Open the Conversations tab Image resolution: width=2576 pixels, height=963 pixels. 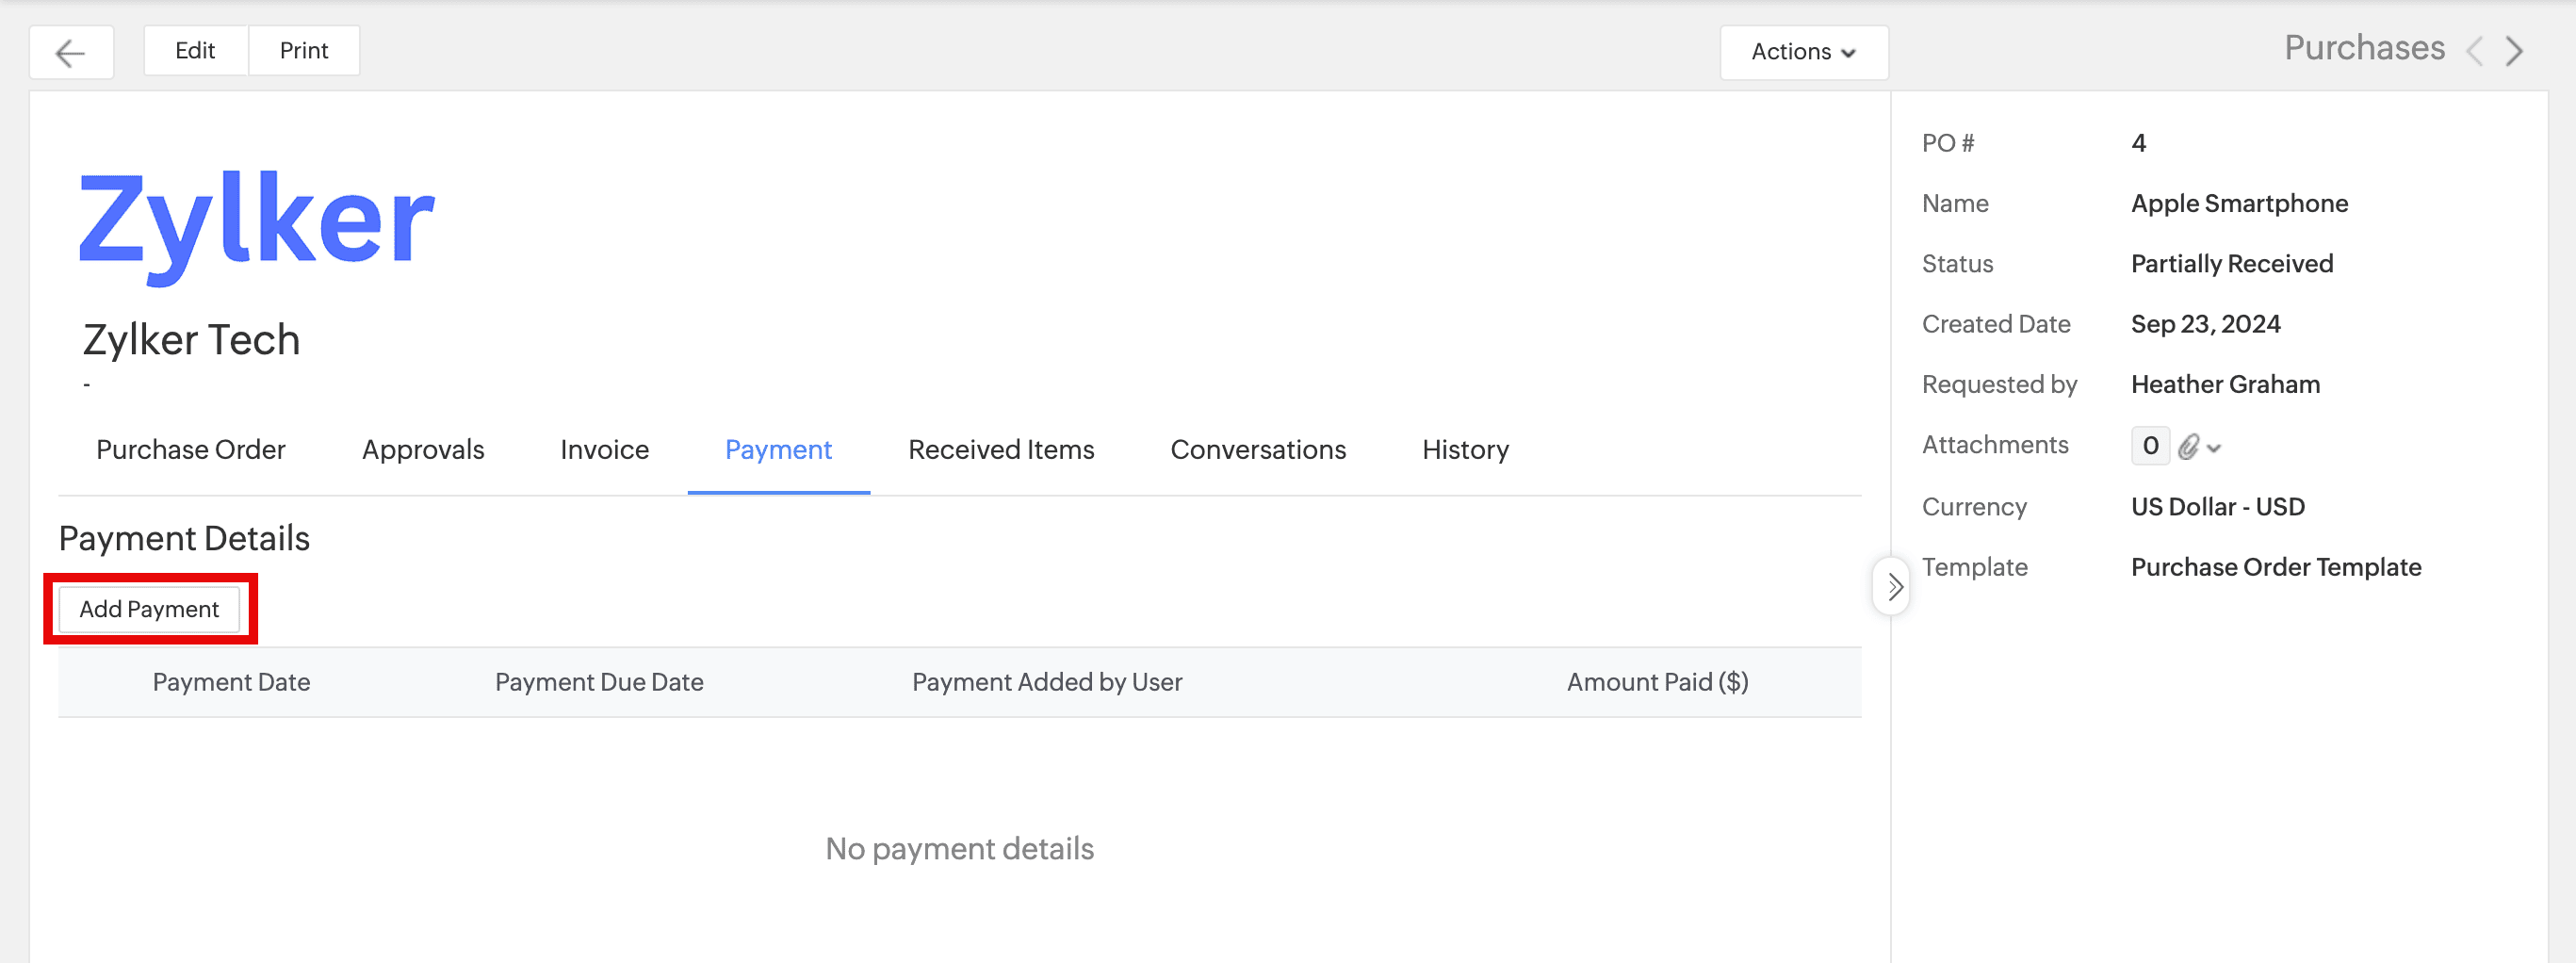pyautogui.click(x=1257, y=450)
